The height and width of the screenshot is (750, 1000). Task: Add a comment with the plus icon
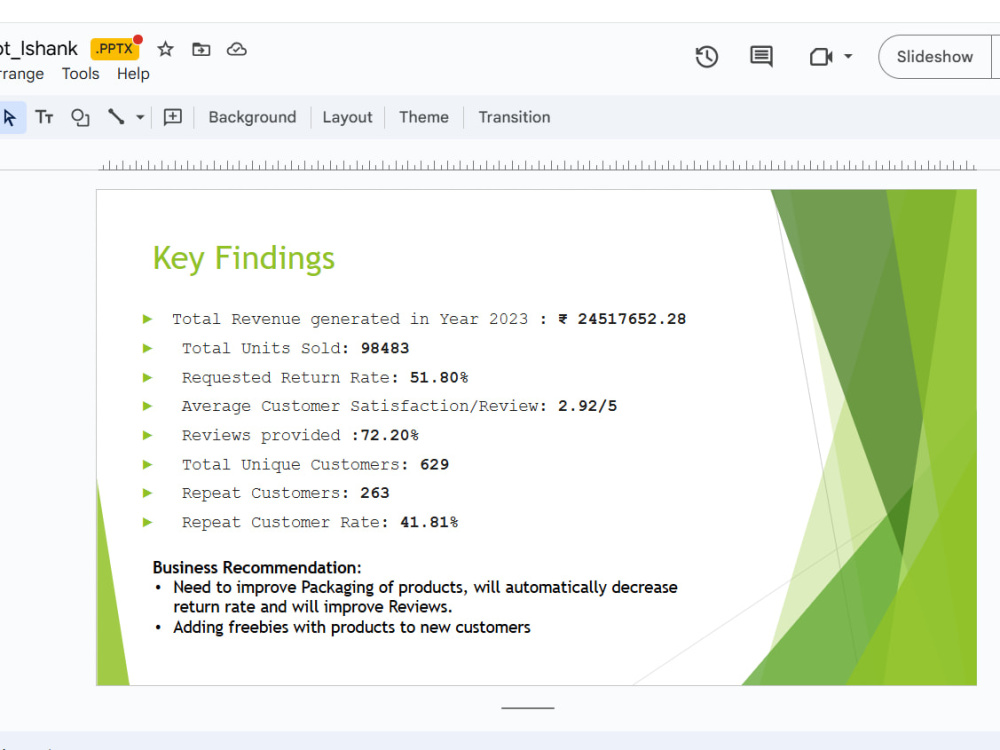click(x=173, y=117)
